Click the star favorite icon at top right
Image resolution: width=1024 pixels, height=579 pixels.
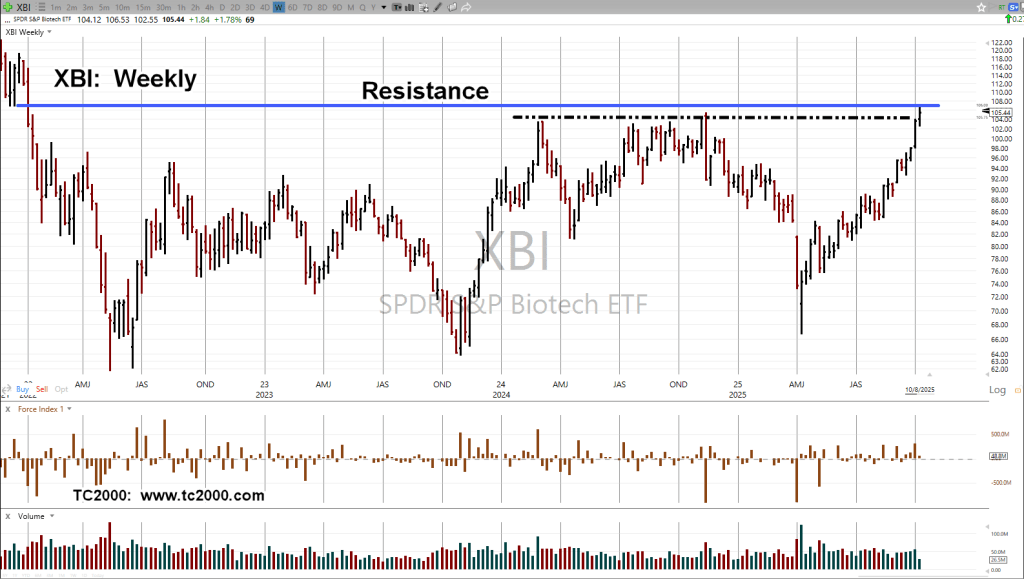pos(981,7)
